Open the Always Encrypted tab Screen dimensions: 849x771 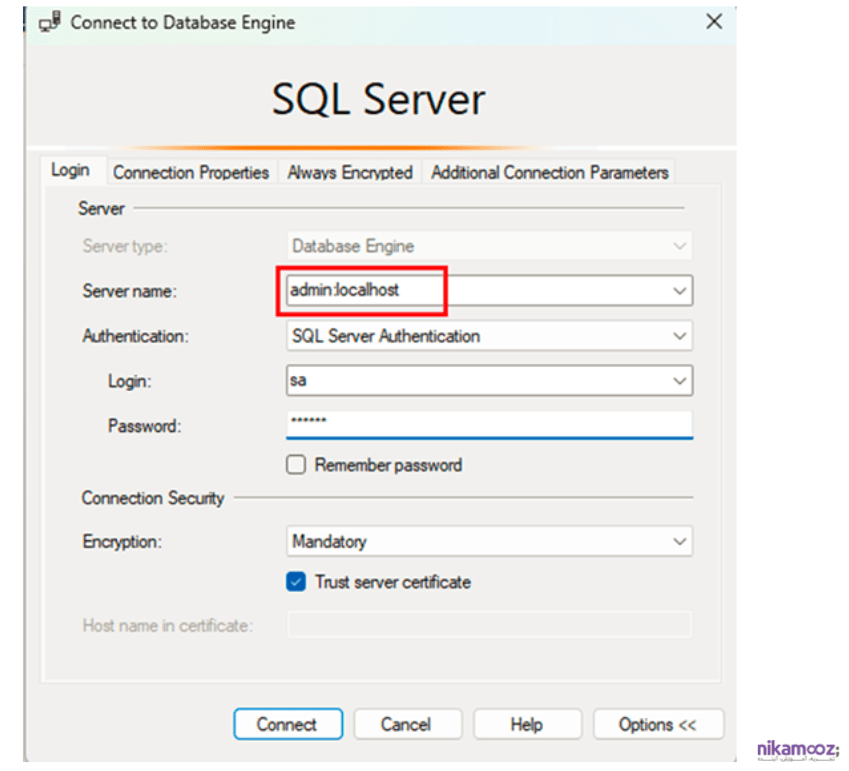(x=350, y=172)
